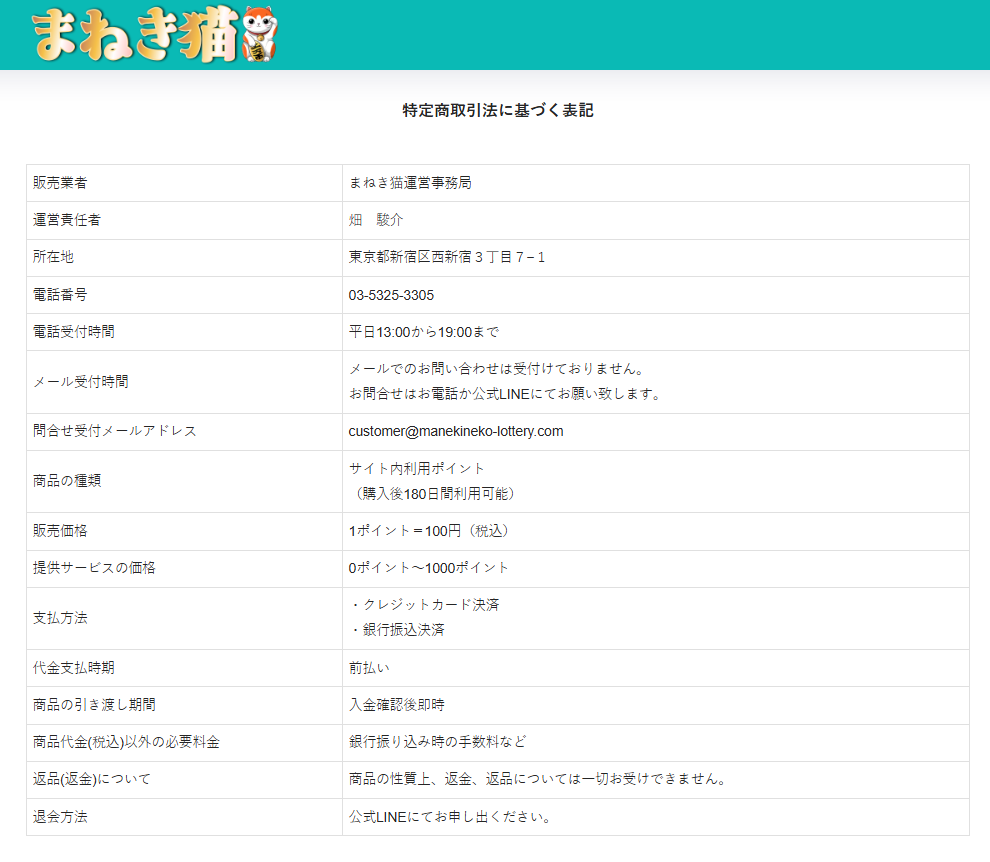Click the まねき猫運営事務局 cell

tap(410, 183)
